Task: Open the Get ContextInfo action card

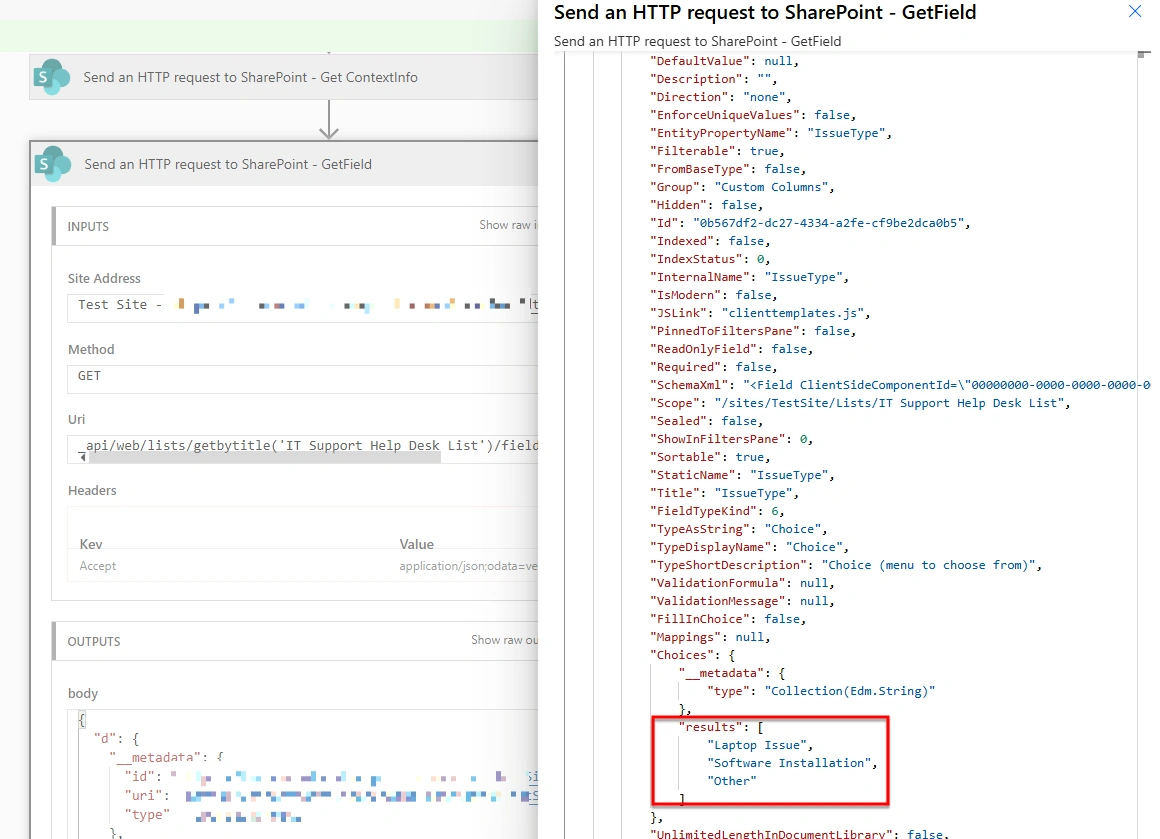Action: (285, 77)
